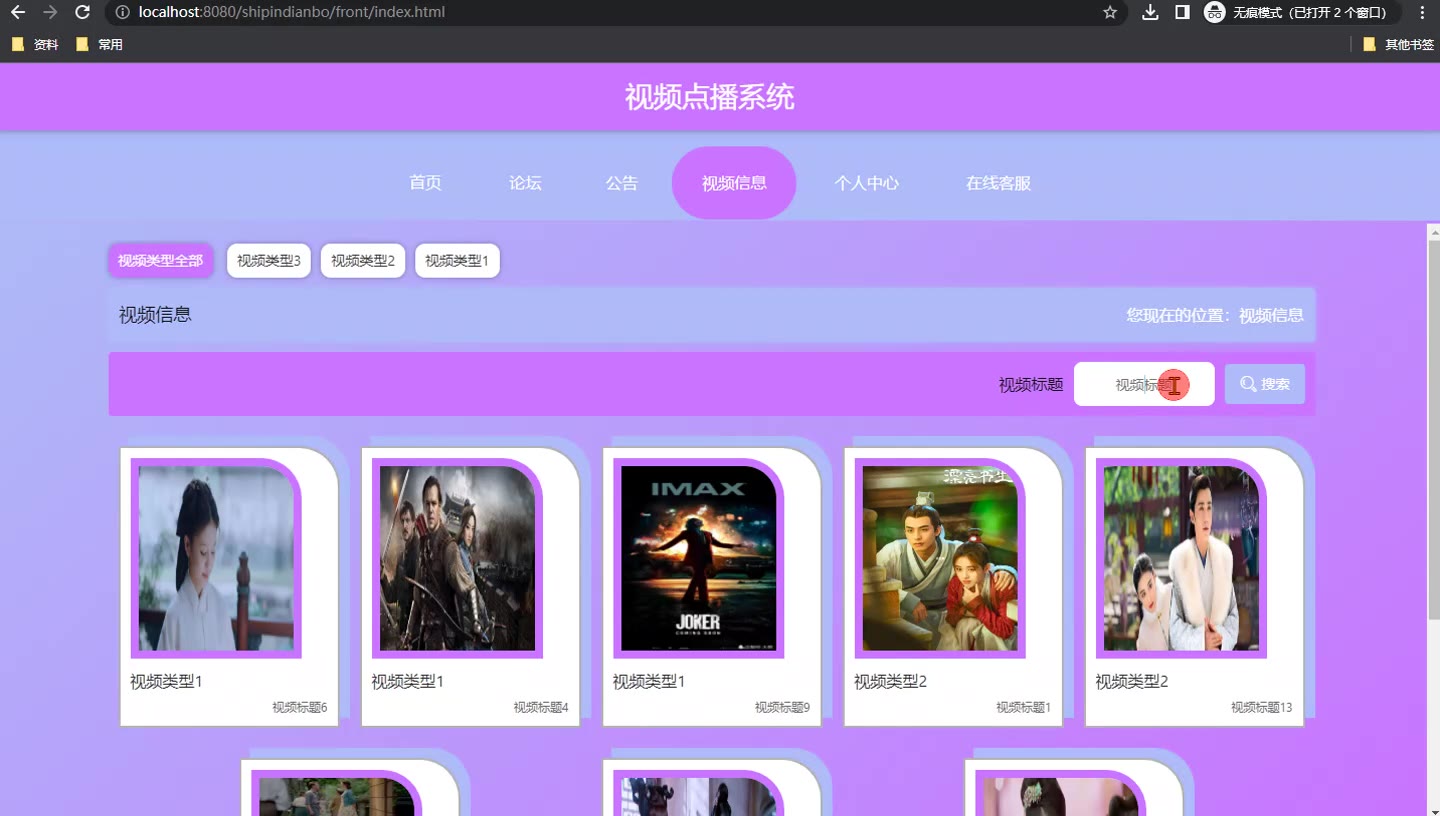
Task: Open Joker poster thumbnail 视频标题9
Action: [699, 558]
